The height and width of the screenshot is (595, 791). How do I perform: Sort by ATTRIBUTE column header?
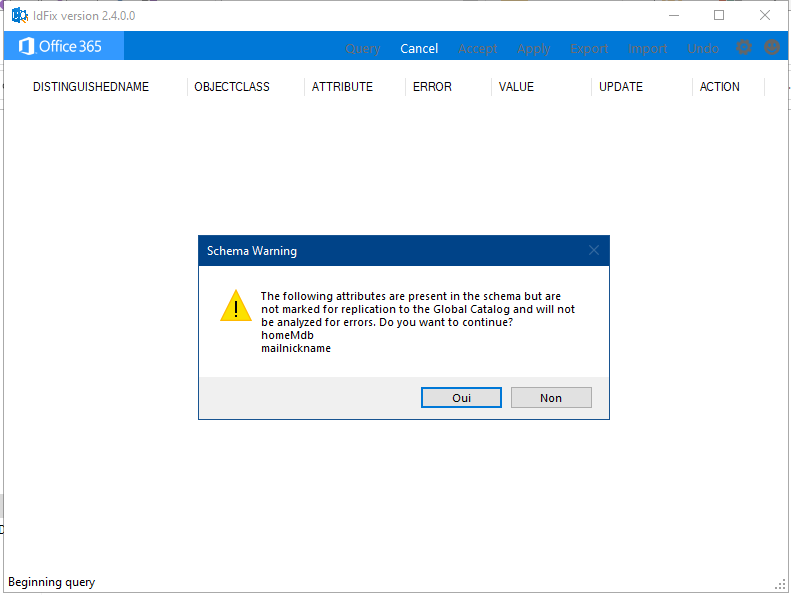tap(342, 87)
